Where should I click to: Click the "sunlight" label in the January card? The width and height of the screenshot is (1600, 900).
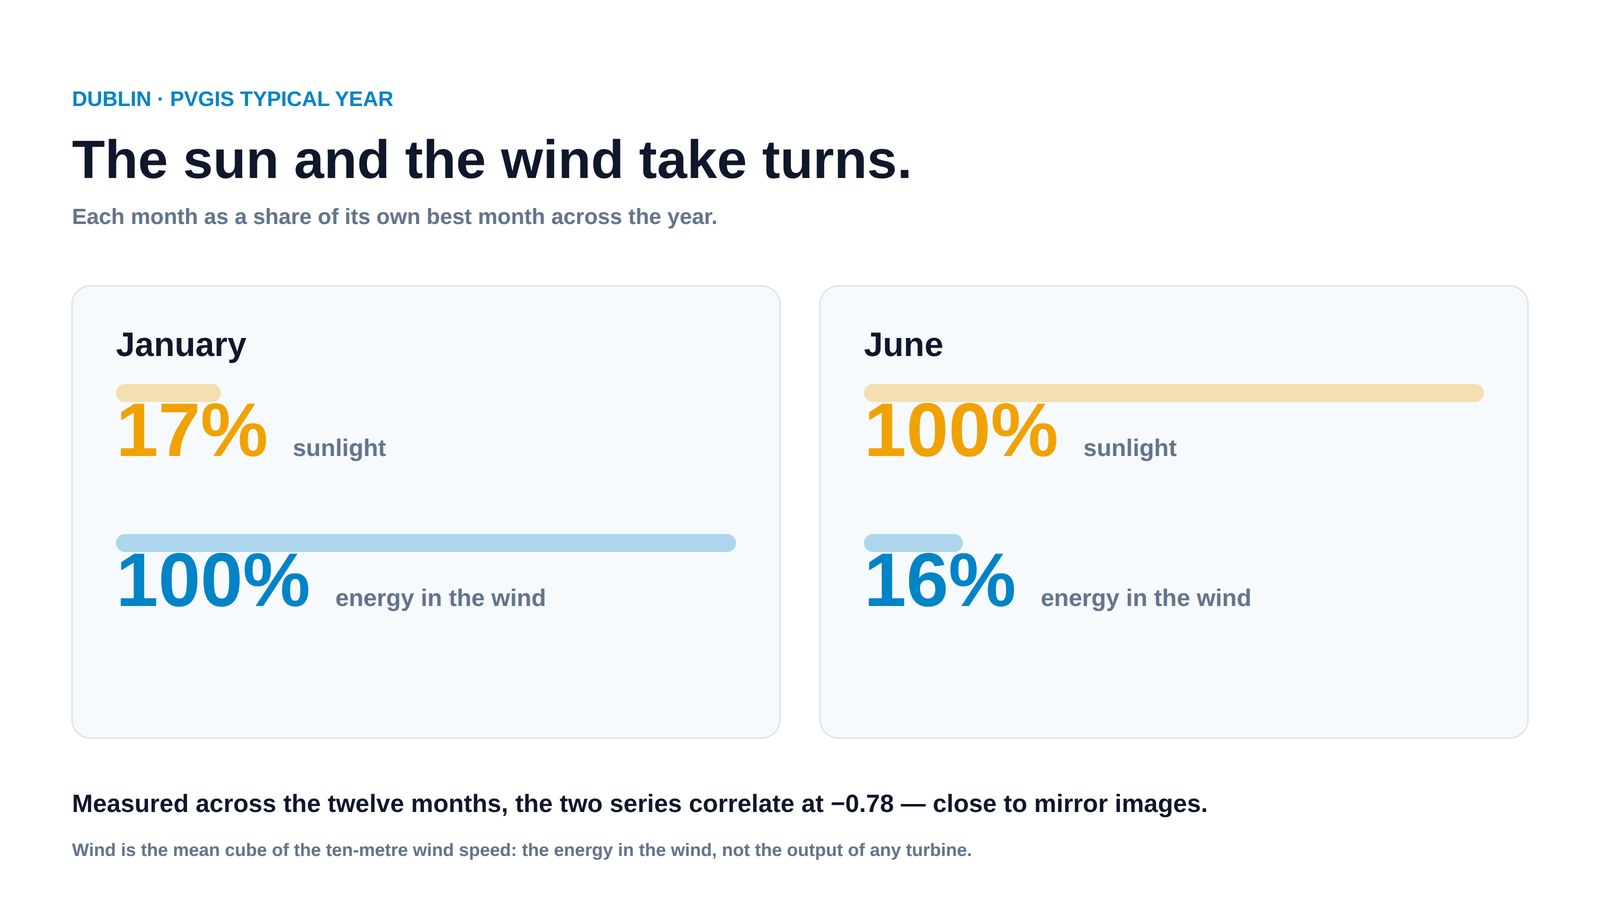(x=339, y=448)
